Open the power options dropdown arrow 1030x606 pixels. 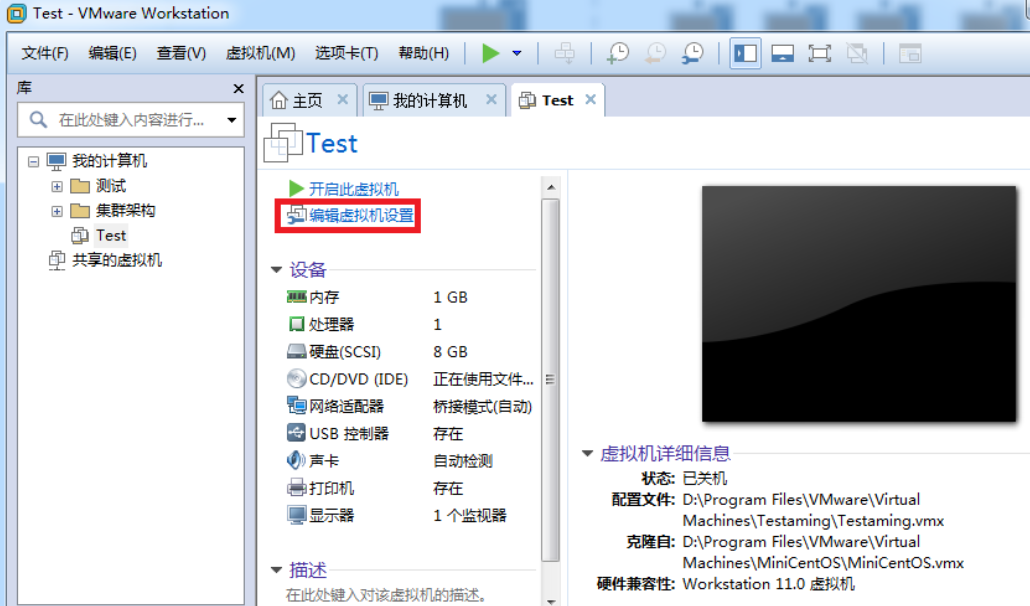pyautogui.click(x=517, y=53)
